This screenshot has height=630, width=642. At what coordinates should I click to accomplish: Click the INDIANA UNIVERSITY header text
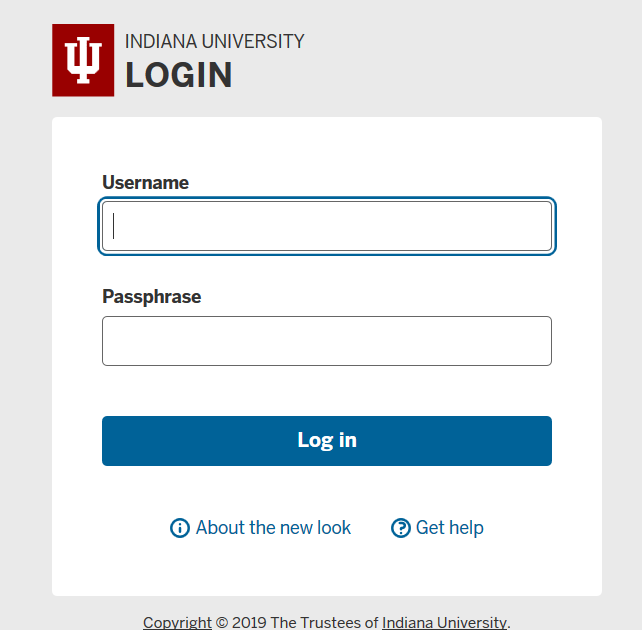pos(214,42)
